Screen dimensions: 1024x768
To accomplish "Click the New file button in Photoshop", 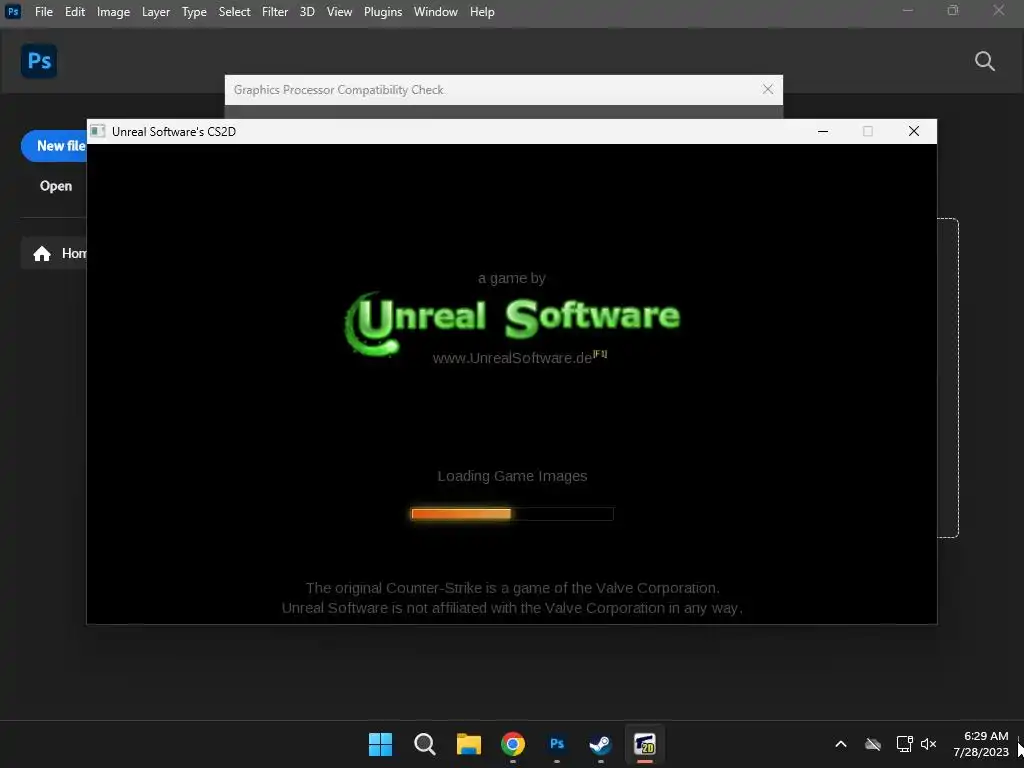I will pyautogui.click(x=54, y=146).
